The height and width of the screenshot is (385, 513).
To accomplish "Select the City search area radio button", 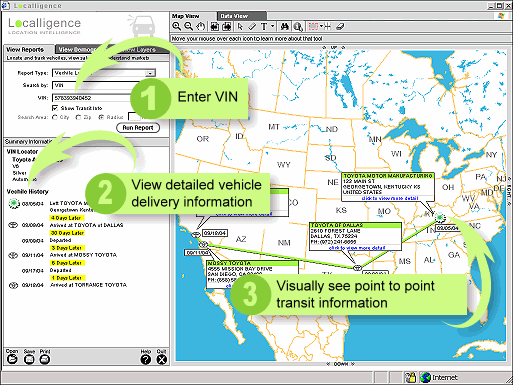I will pos(55,117).
